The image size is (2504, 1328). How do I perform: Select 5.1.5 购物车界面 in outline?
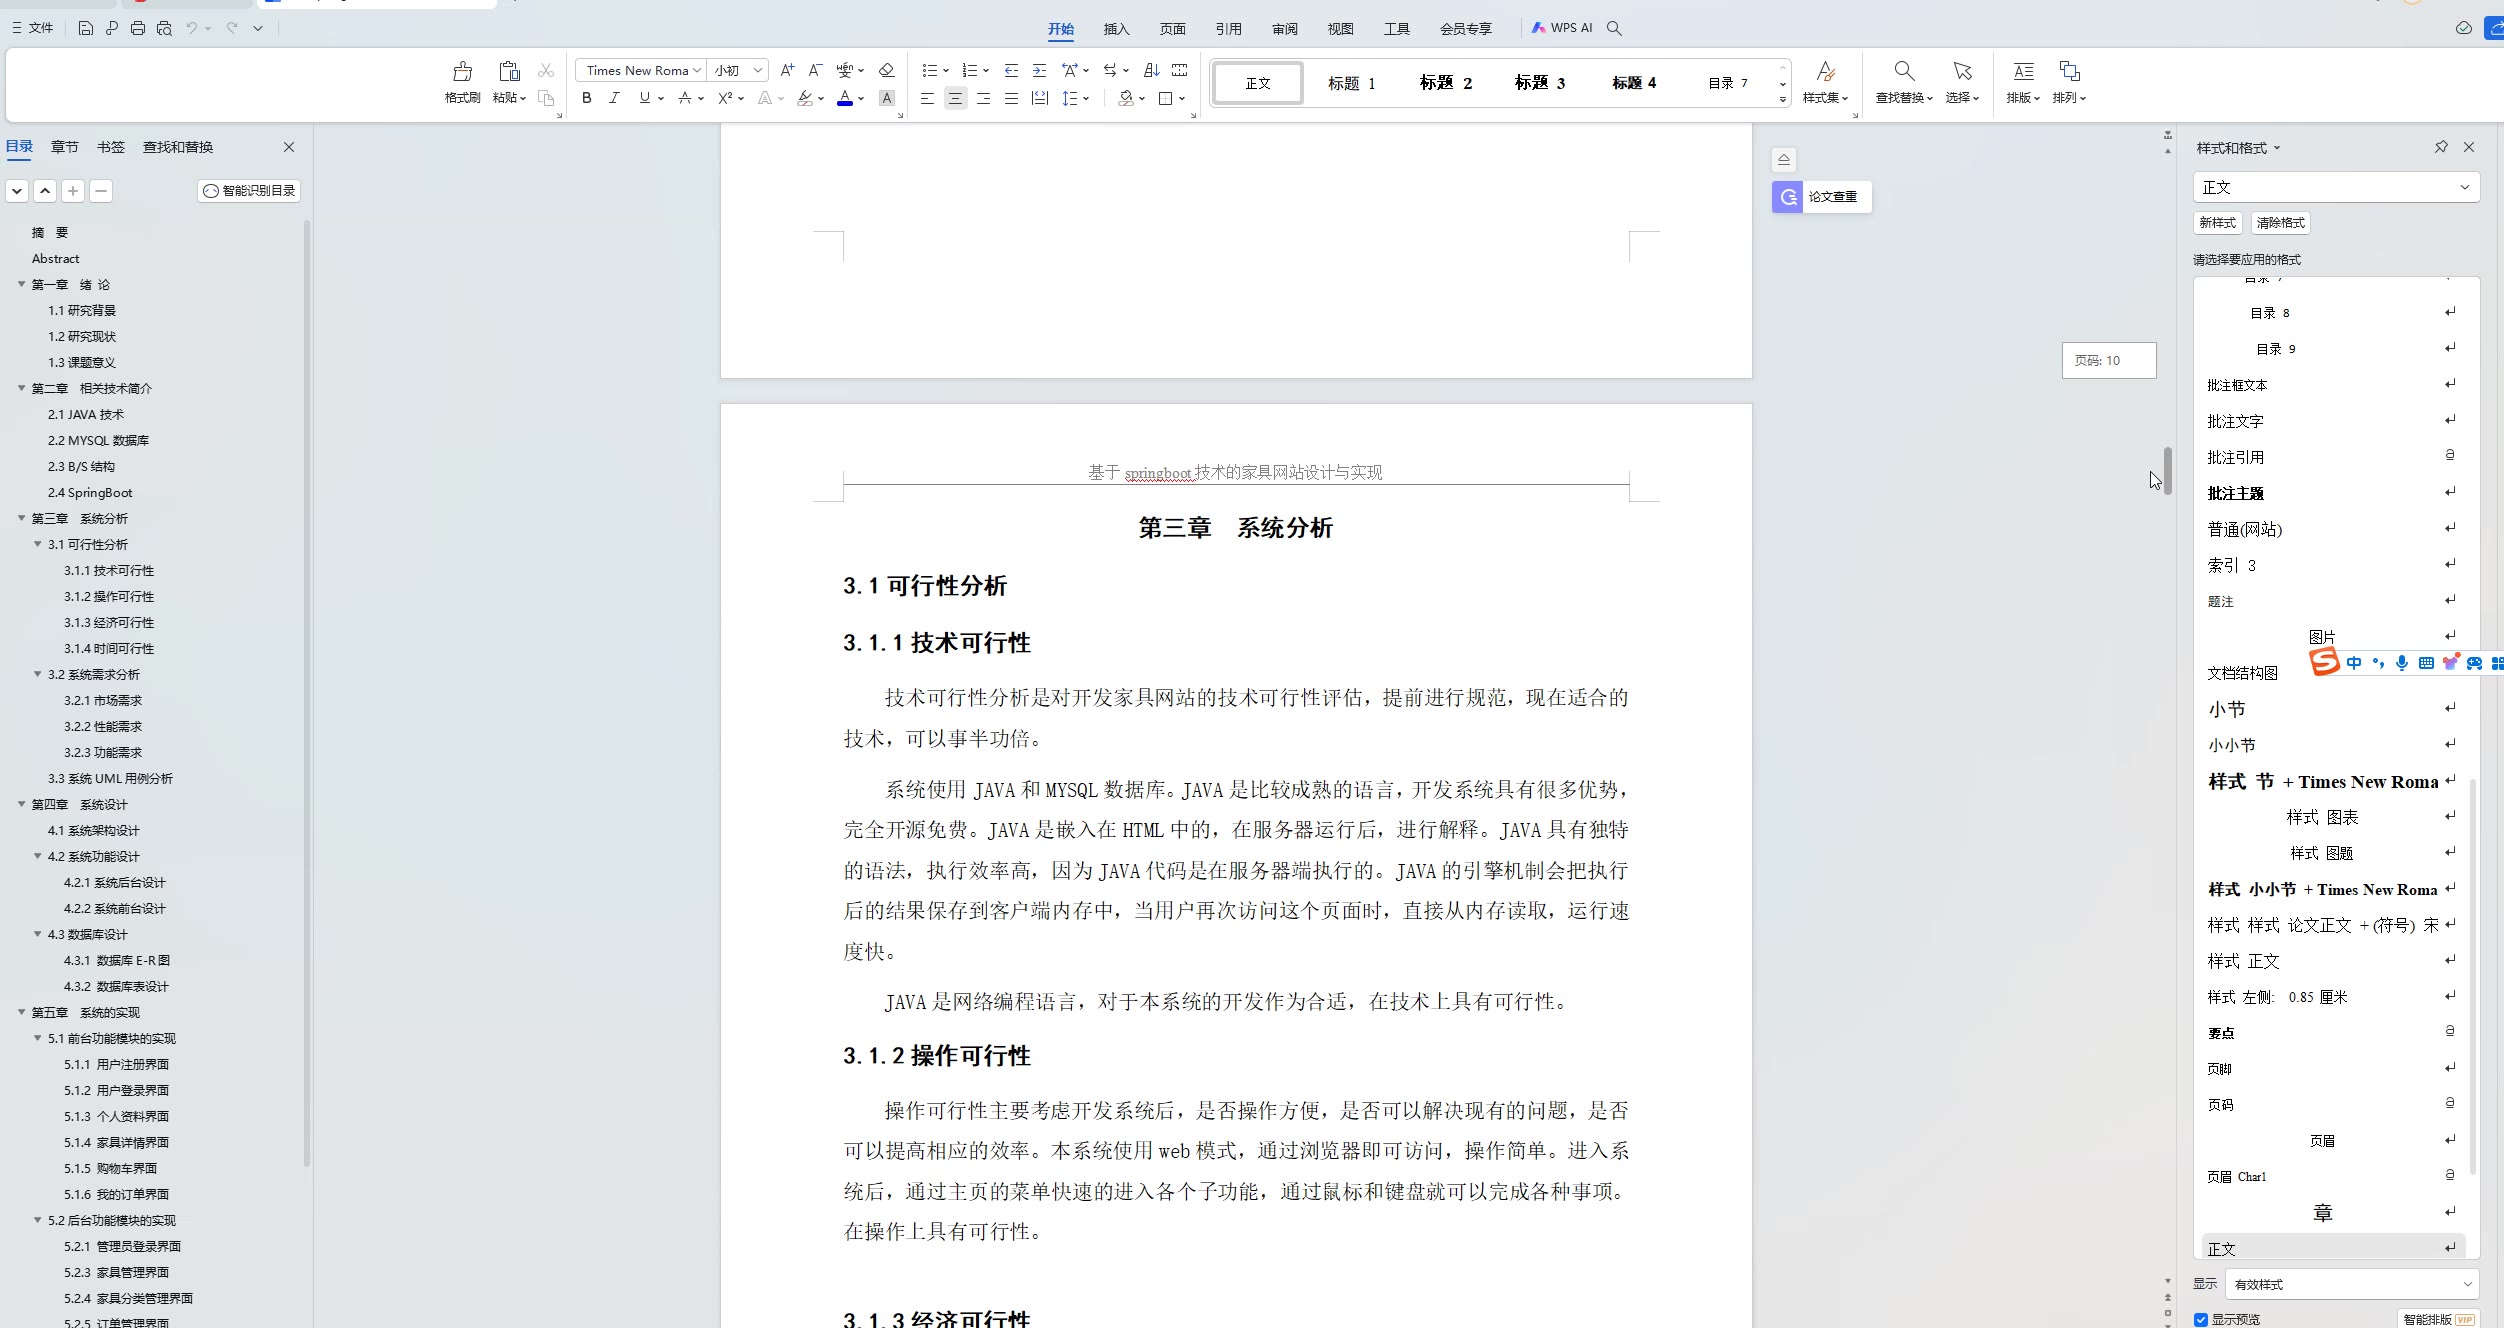pos(110,1168)
